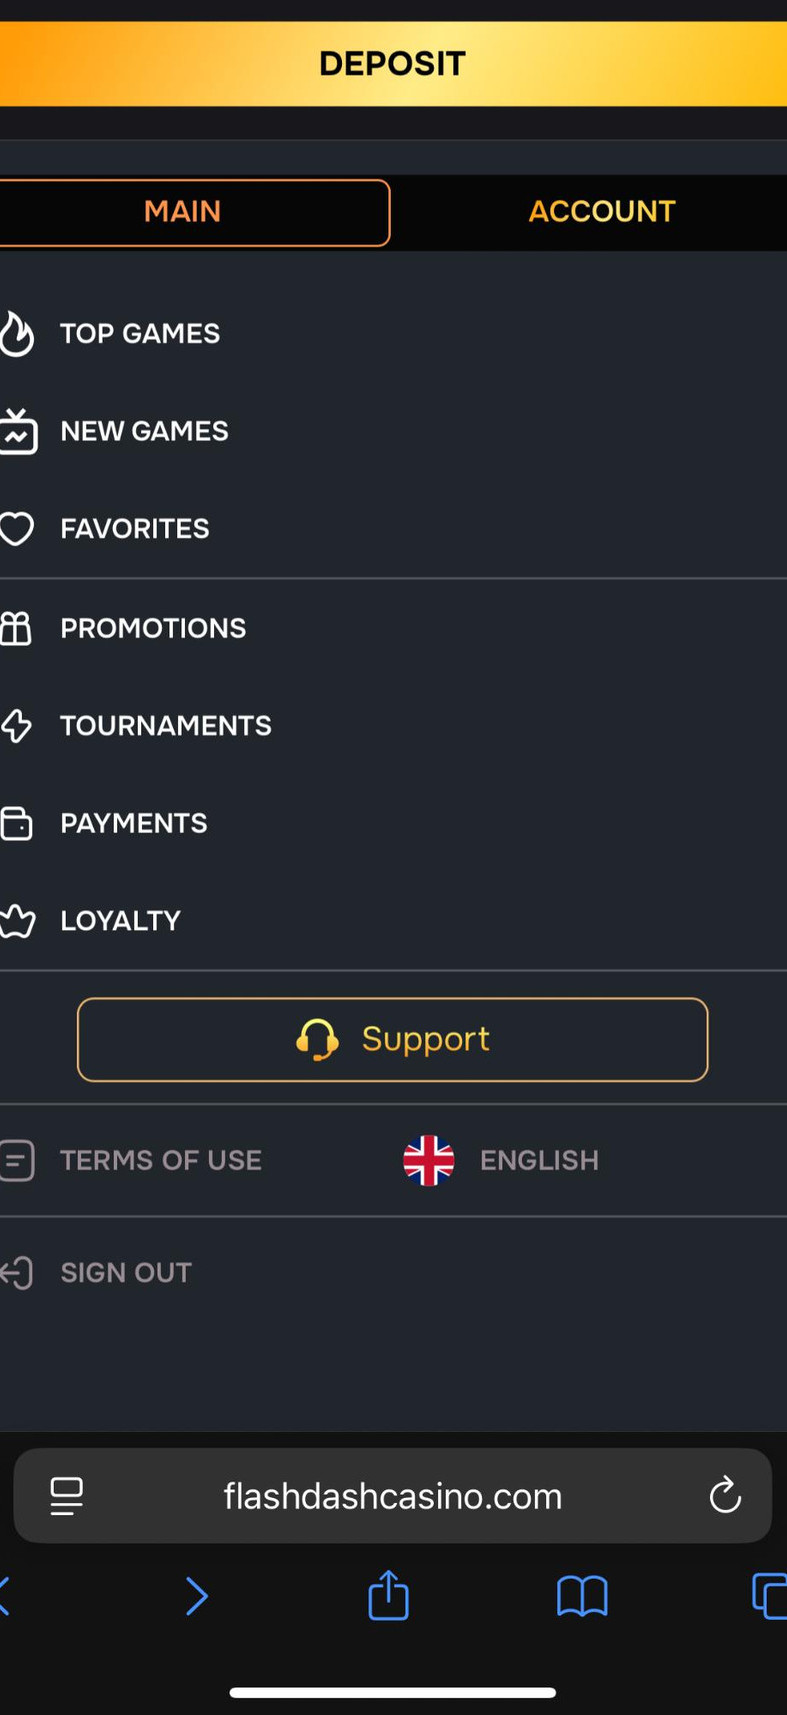Tap the crown icon beside Loyalty
This screenshot has width=787, height=1715.
(x=16, y=921)
